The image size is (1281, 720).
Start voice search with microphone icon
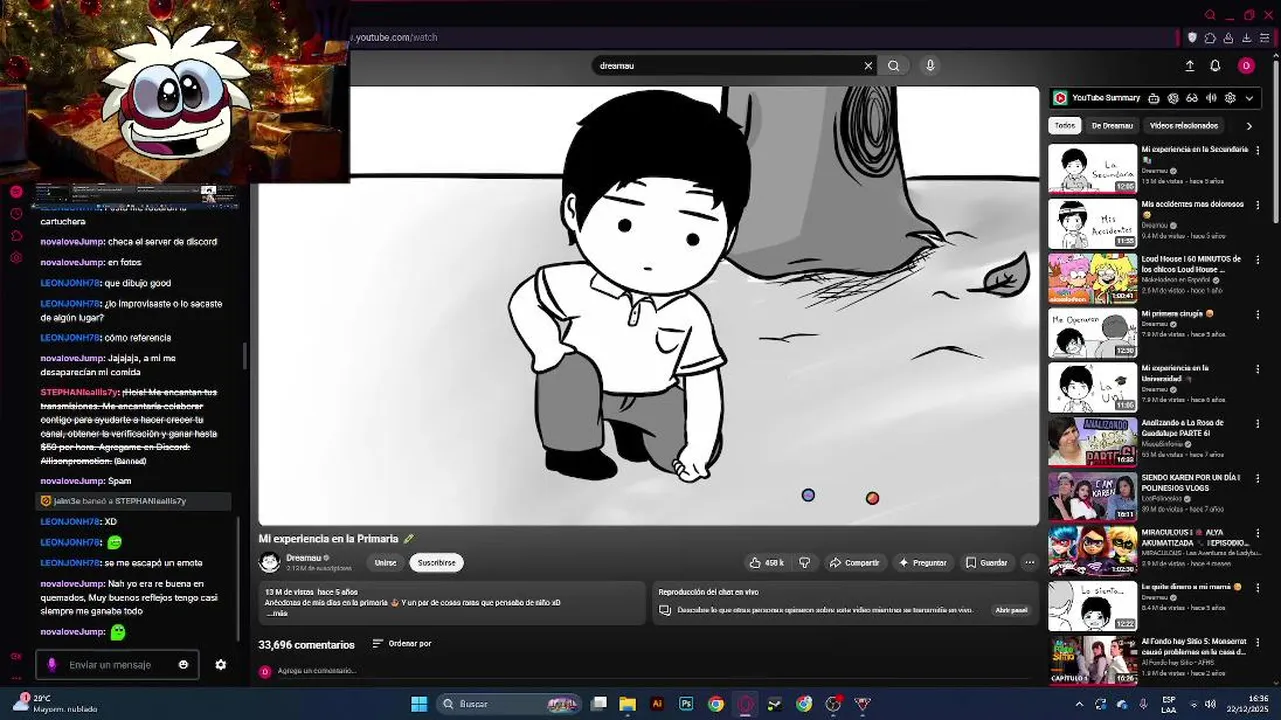[x=930, y=66]
